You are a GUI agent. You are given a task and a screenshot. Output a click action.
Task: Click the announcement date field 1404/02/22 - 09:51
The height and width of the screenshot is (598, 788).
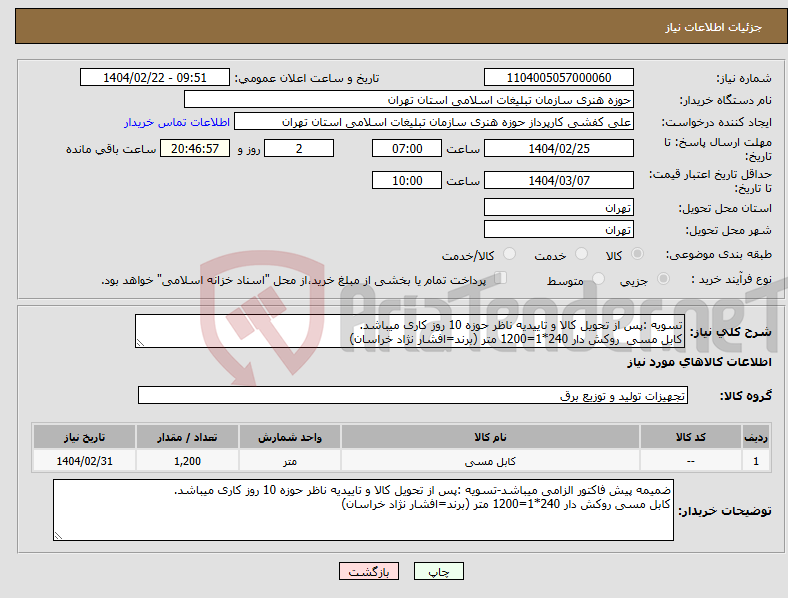155,77
